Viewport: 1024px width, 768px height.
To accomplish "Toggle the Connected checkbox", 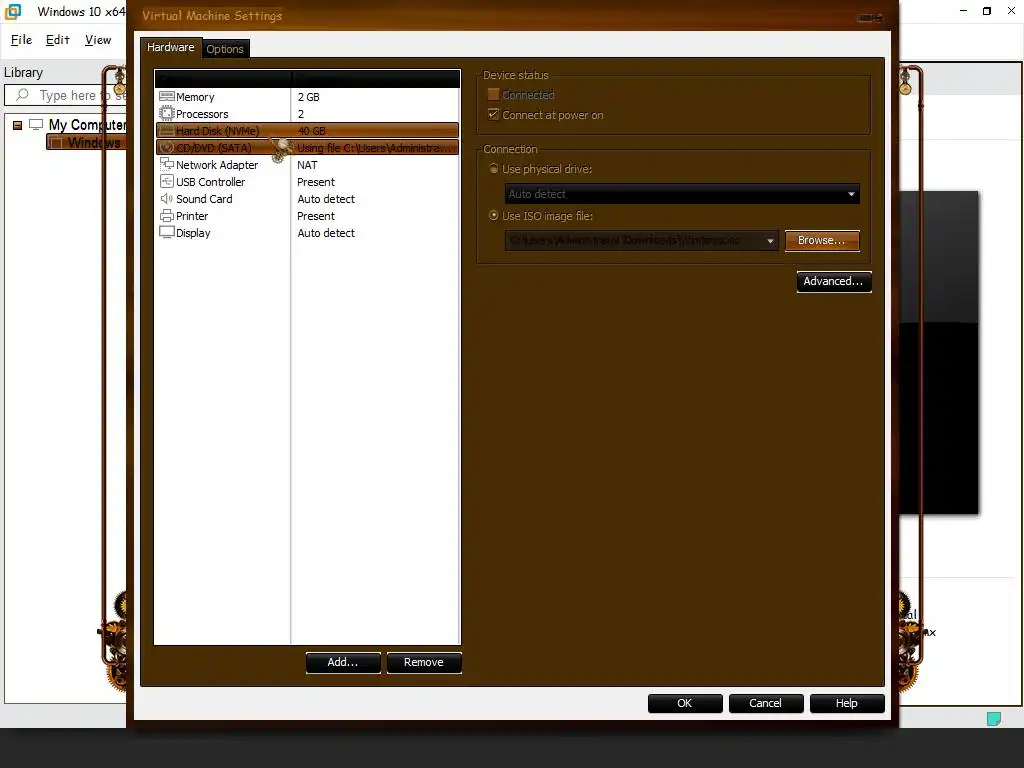I will (494, 95).
